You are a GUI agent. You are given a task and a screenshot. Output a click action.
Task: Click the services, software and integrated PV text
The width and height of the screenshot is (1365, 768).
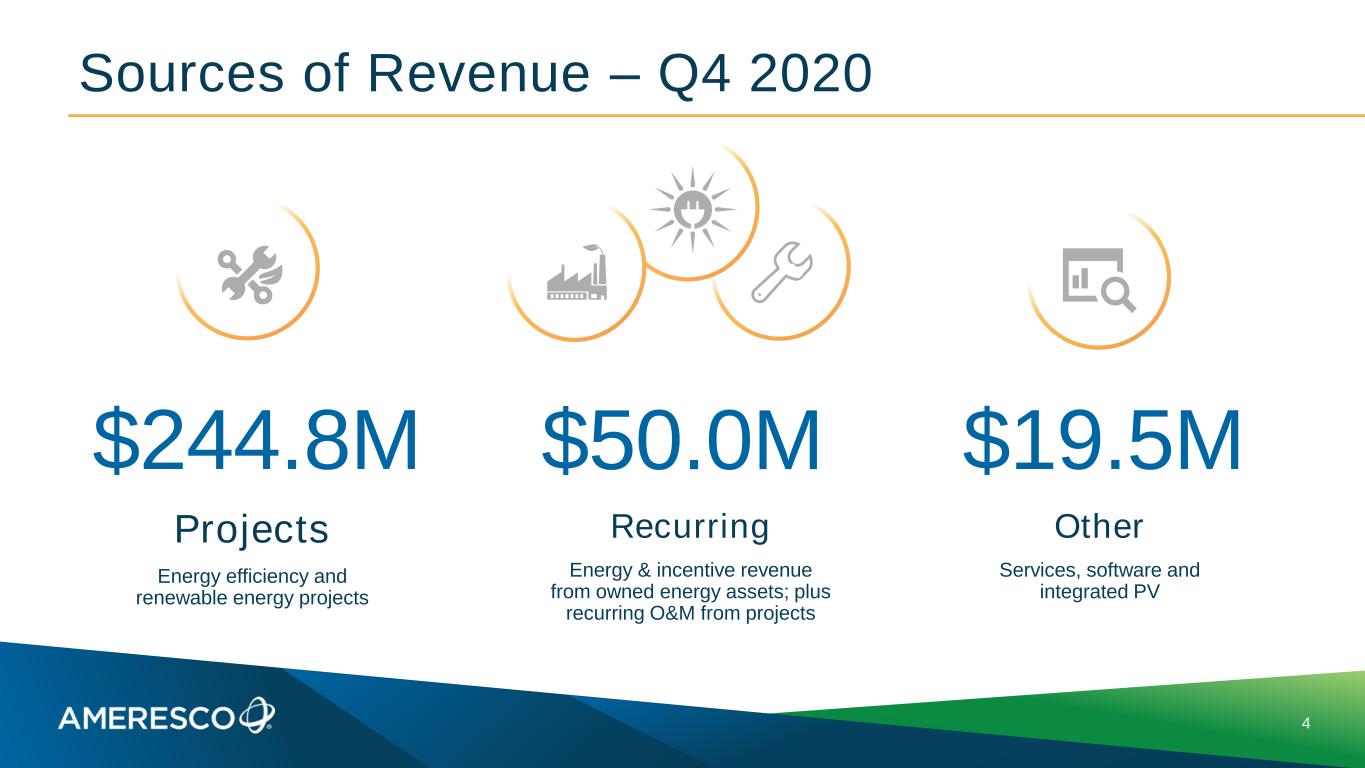1099,581
